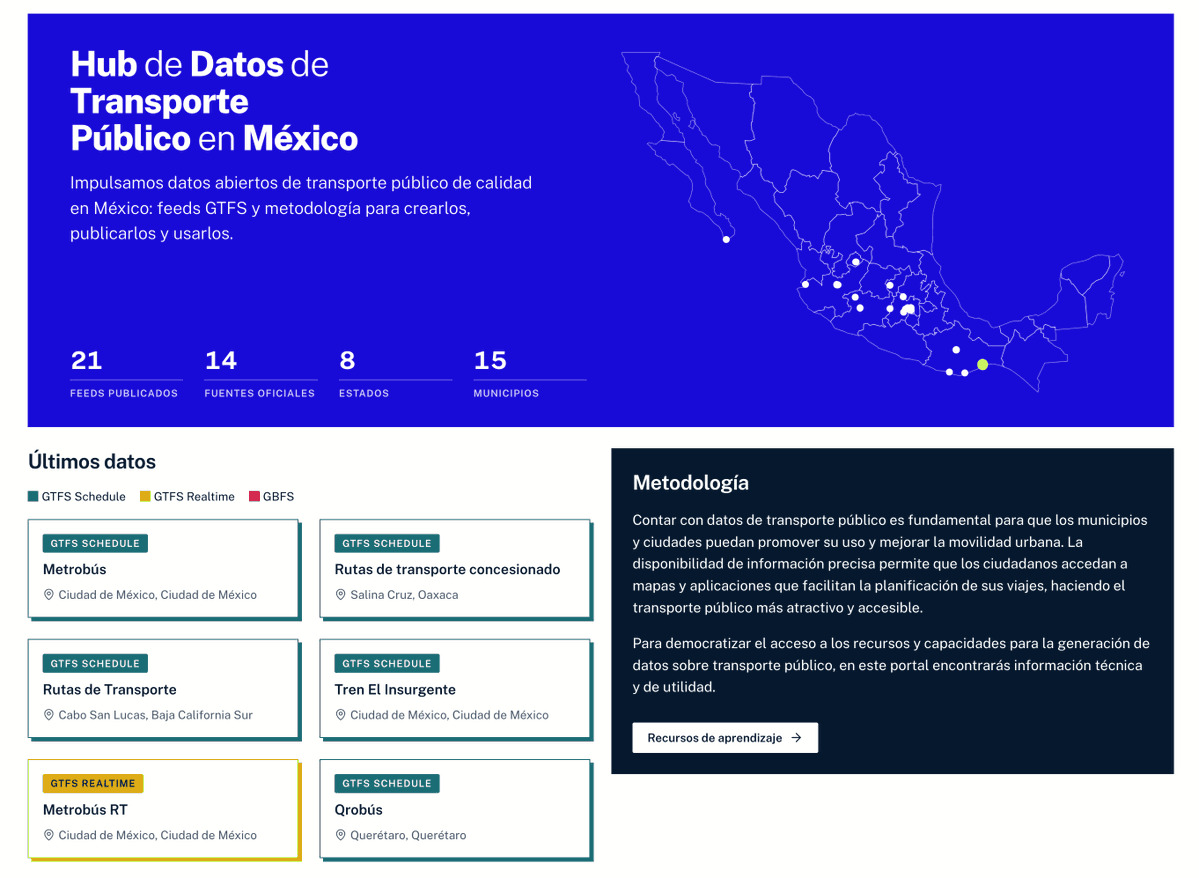Click location pin beside Cabo San Lucas

[49, 714]
